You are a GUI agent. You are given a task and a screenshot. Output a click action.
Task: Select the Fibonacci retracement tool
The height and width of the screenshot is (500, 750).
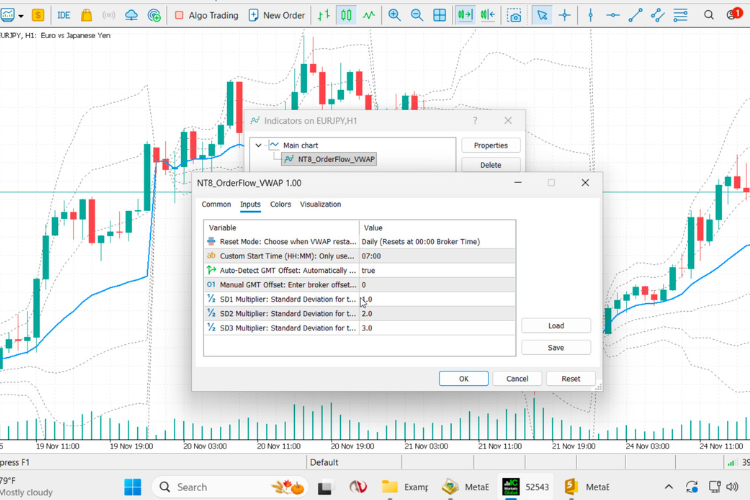(x=680, y=15)
